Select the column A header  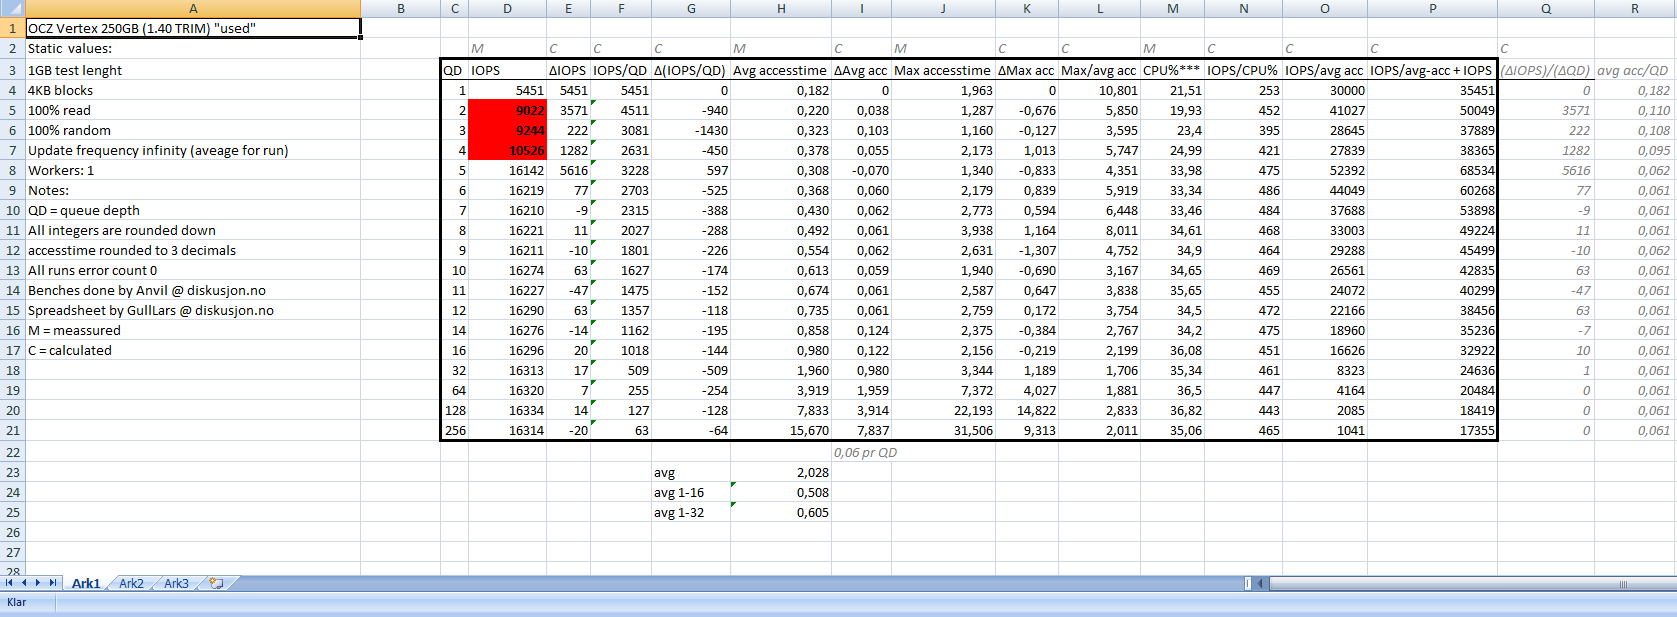pyautogui.click(x=193, y=8)
